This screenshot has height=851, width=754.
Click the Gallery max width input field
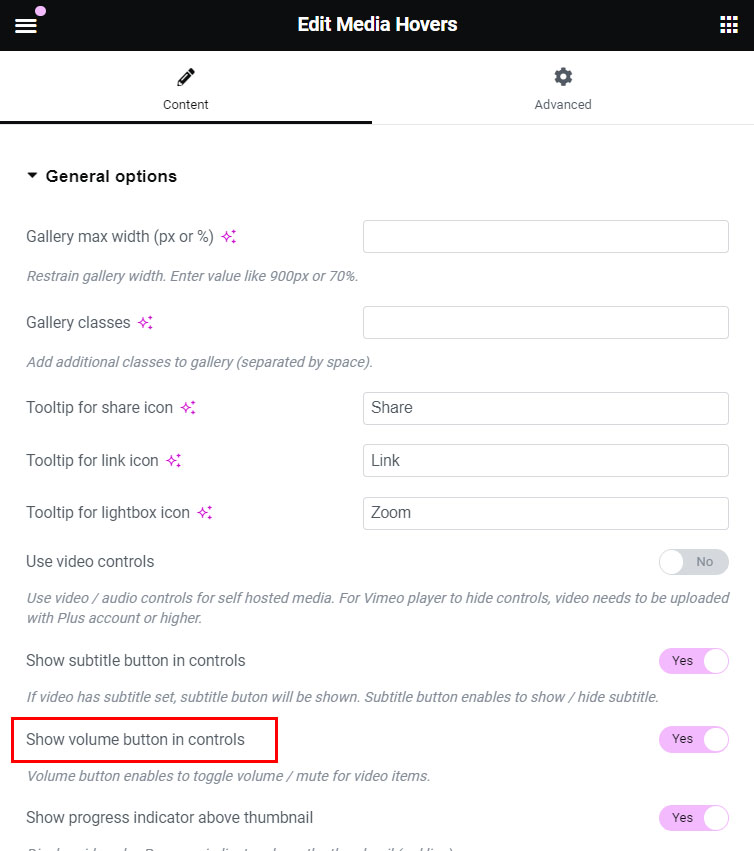[545, 237]
